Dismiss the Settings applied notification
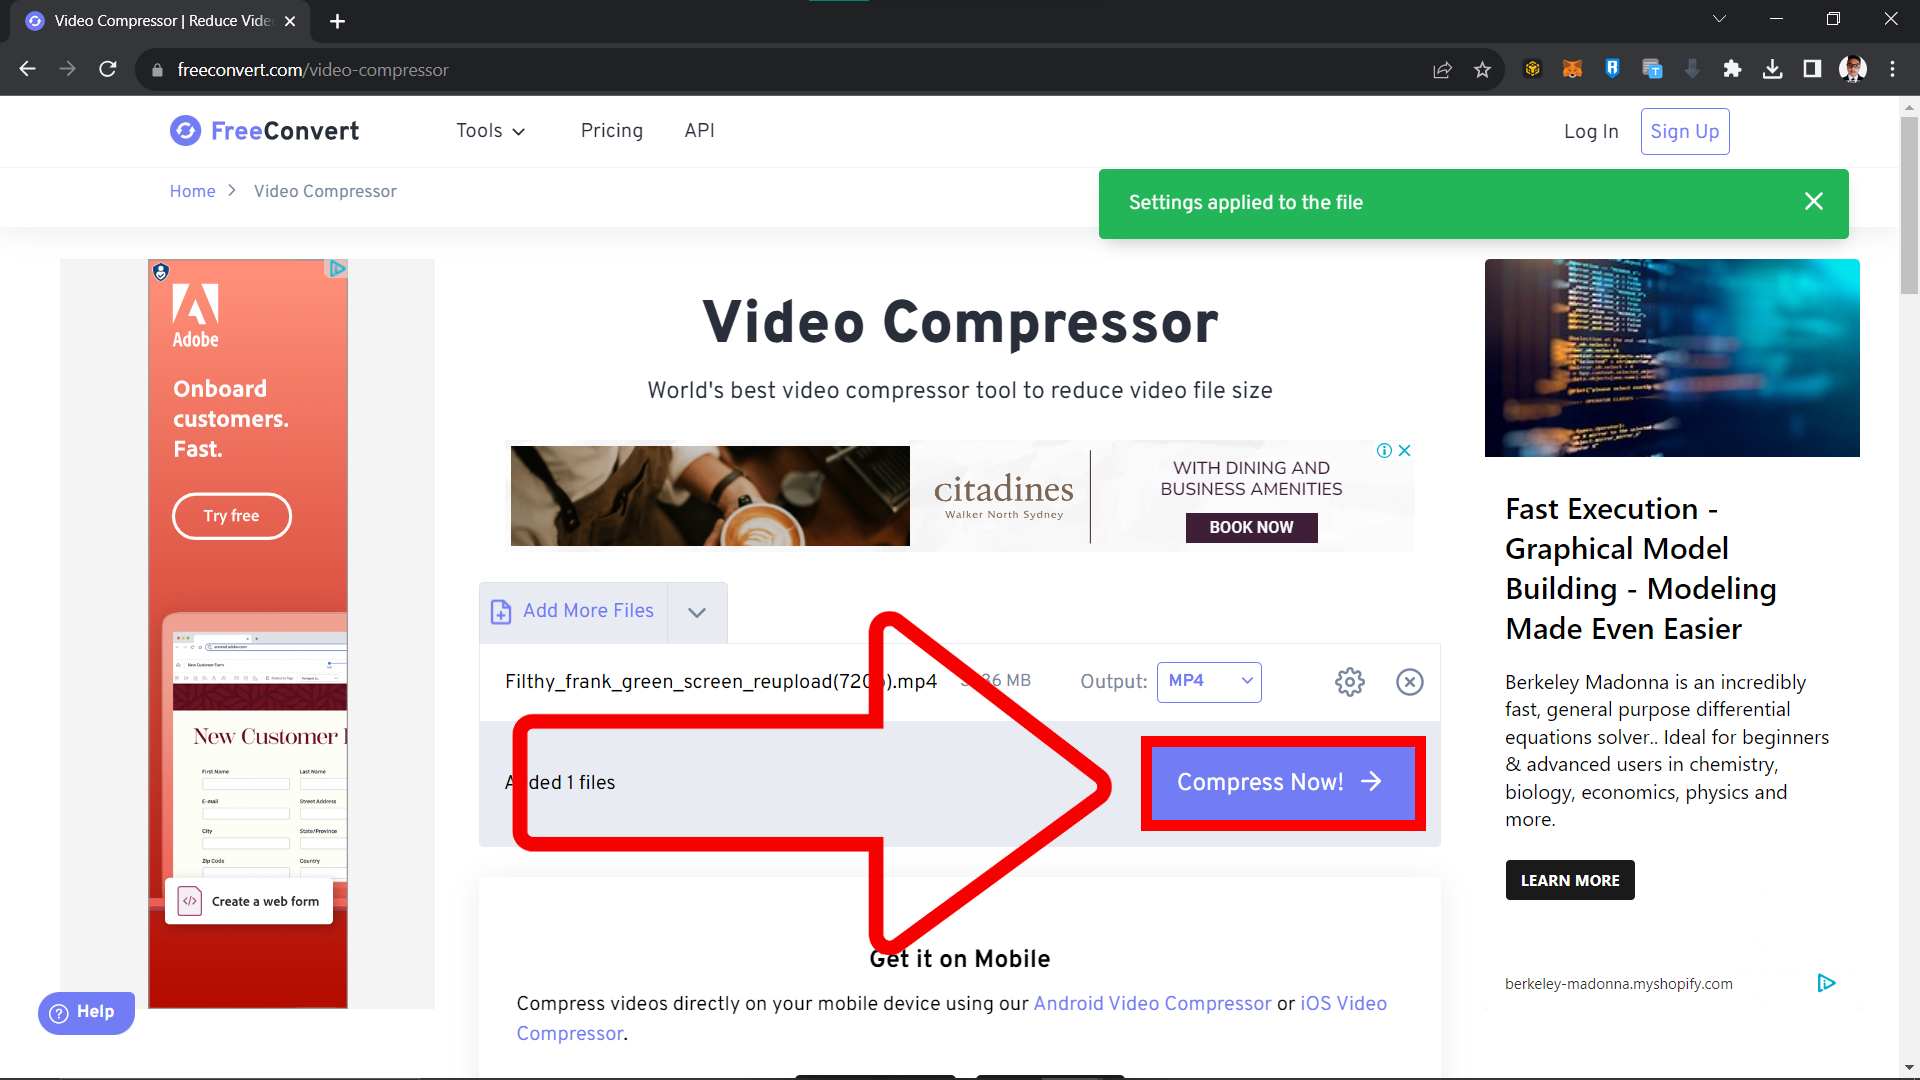The height and width of the screenshot is (1080, 1920). coord(1813,202)
